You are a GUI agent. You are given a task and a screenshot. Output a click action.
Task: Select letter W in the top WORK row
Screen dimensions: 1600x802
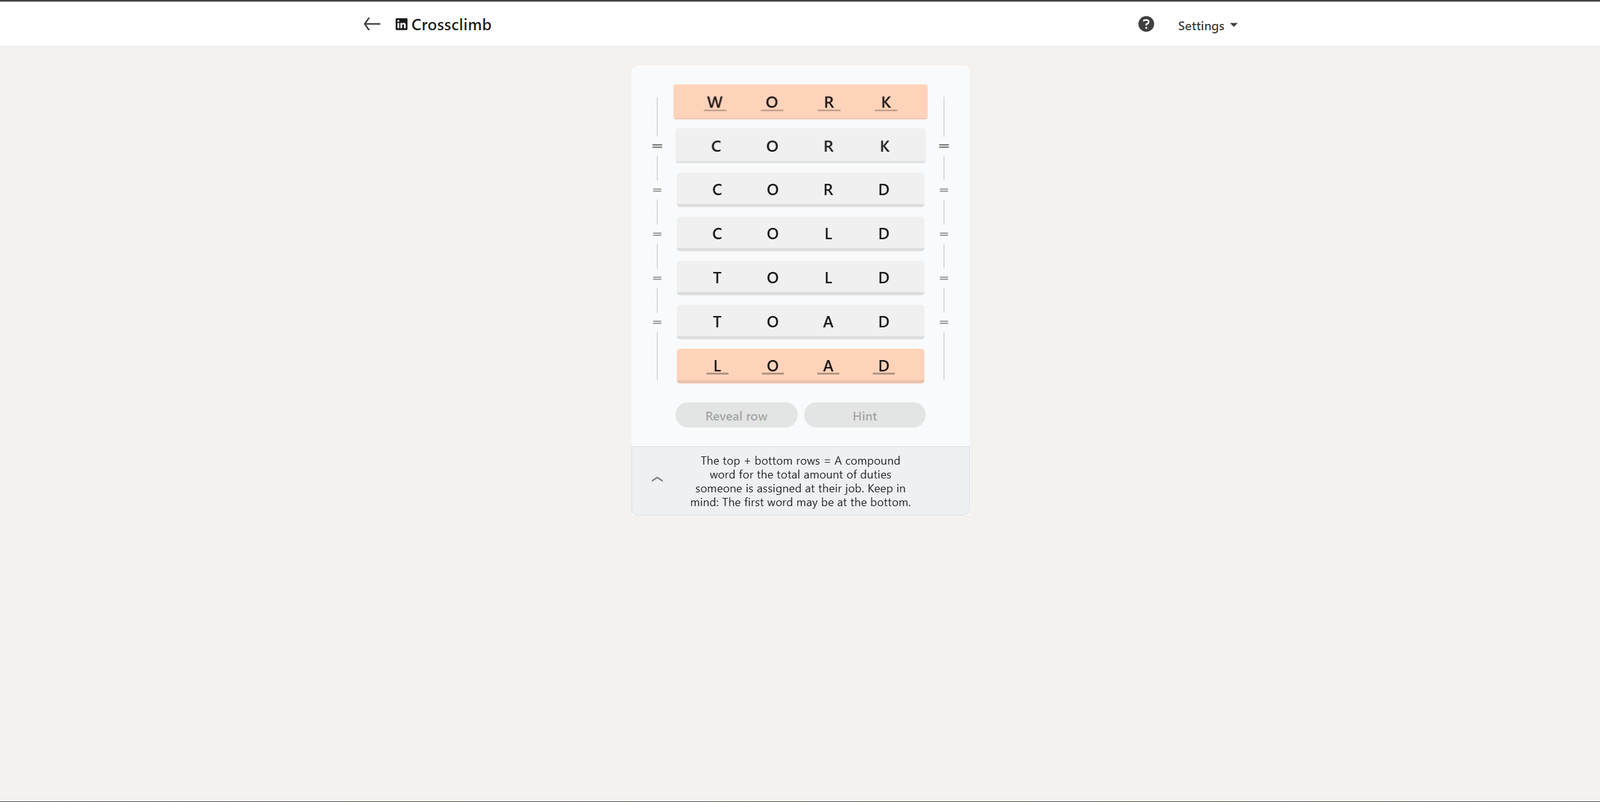[x=715, y=102]
